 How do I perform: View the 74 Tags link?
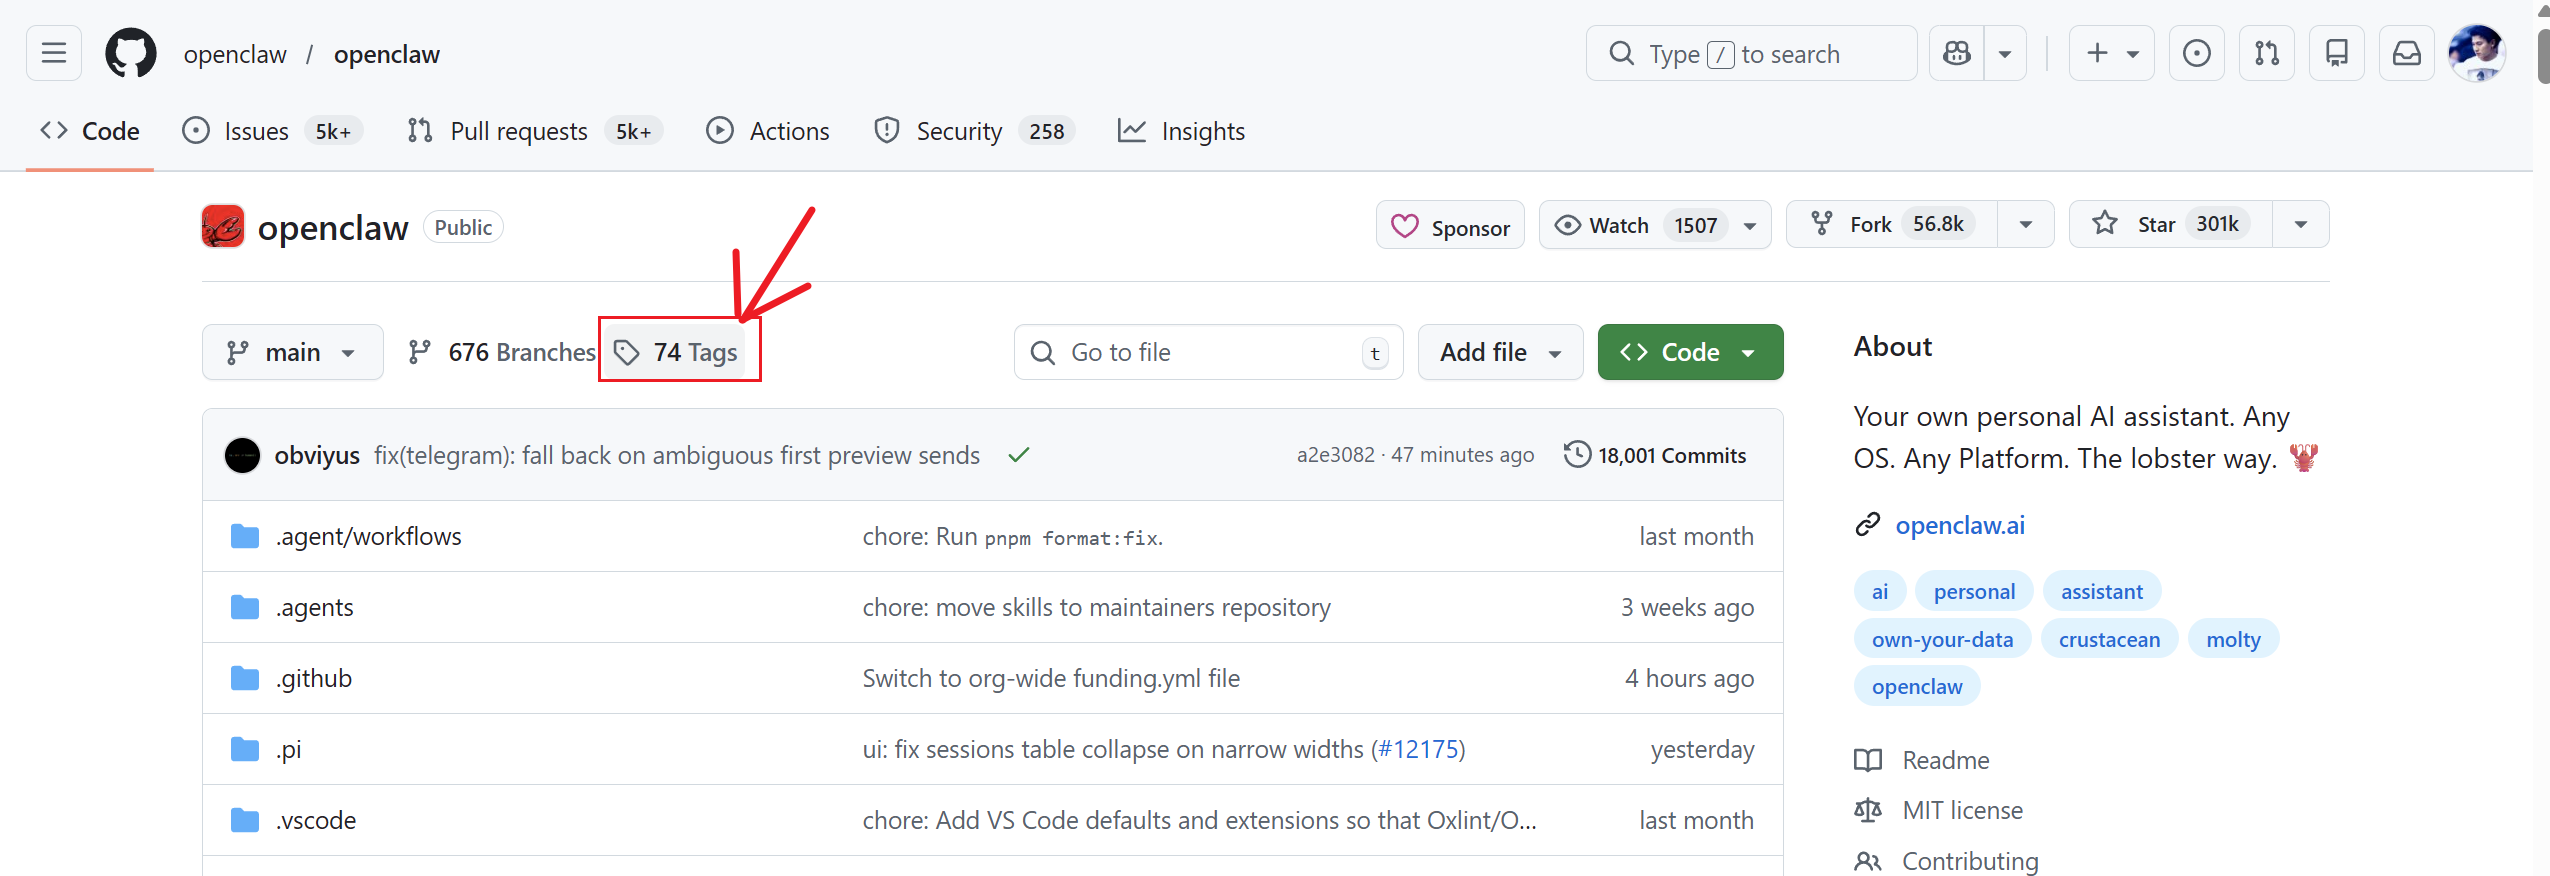pyautogui.click(x=676, y=352)
